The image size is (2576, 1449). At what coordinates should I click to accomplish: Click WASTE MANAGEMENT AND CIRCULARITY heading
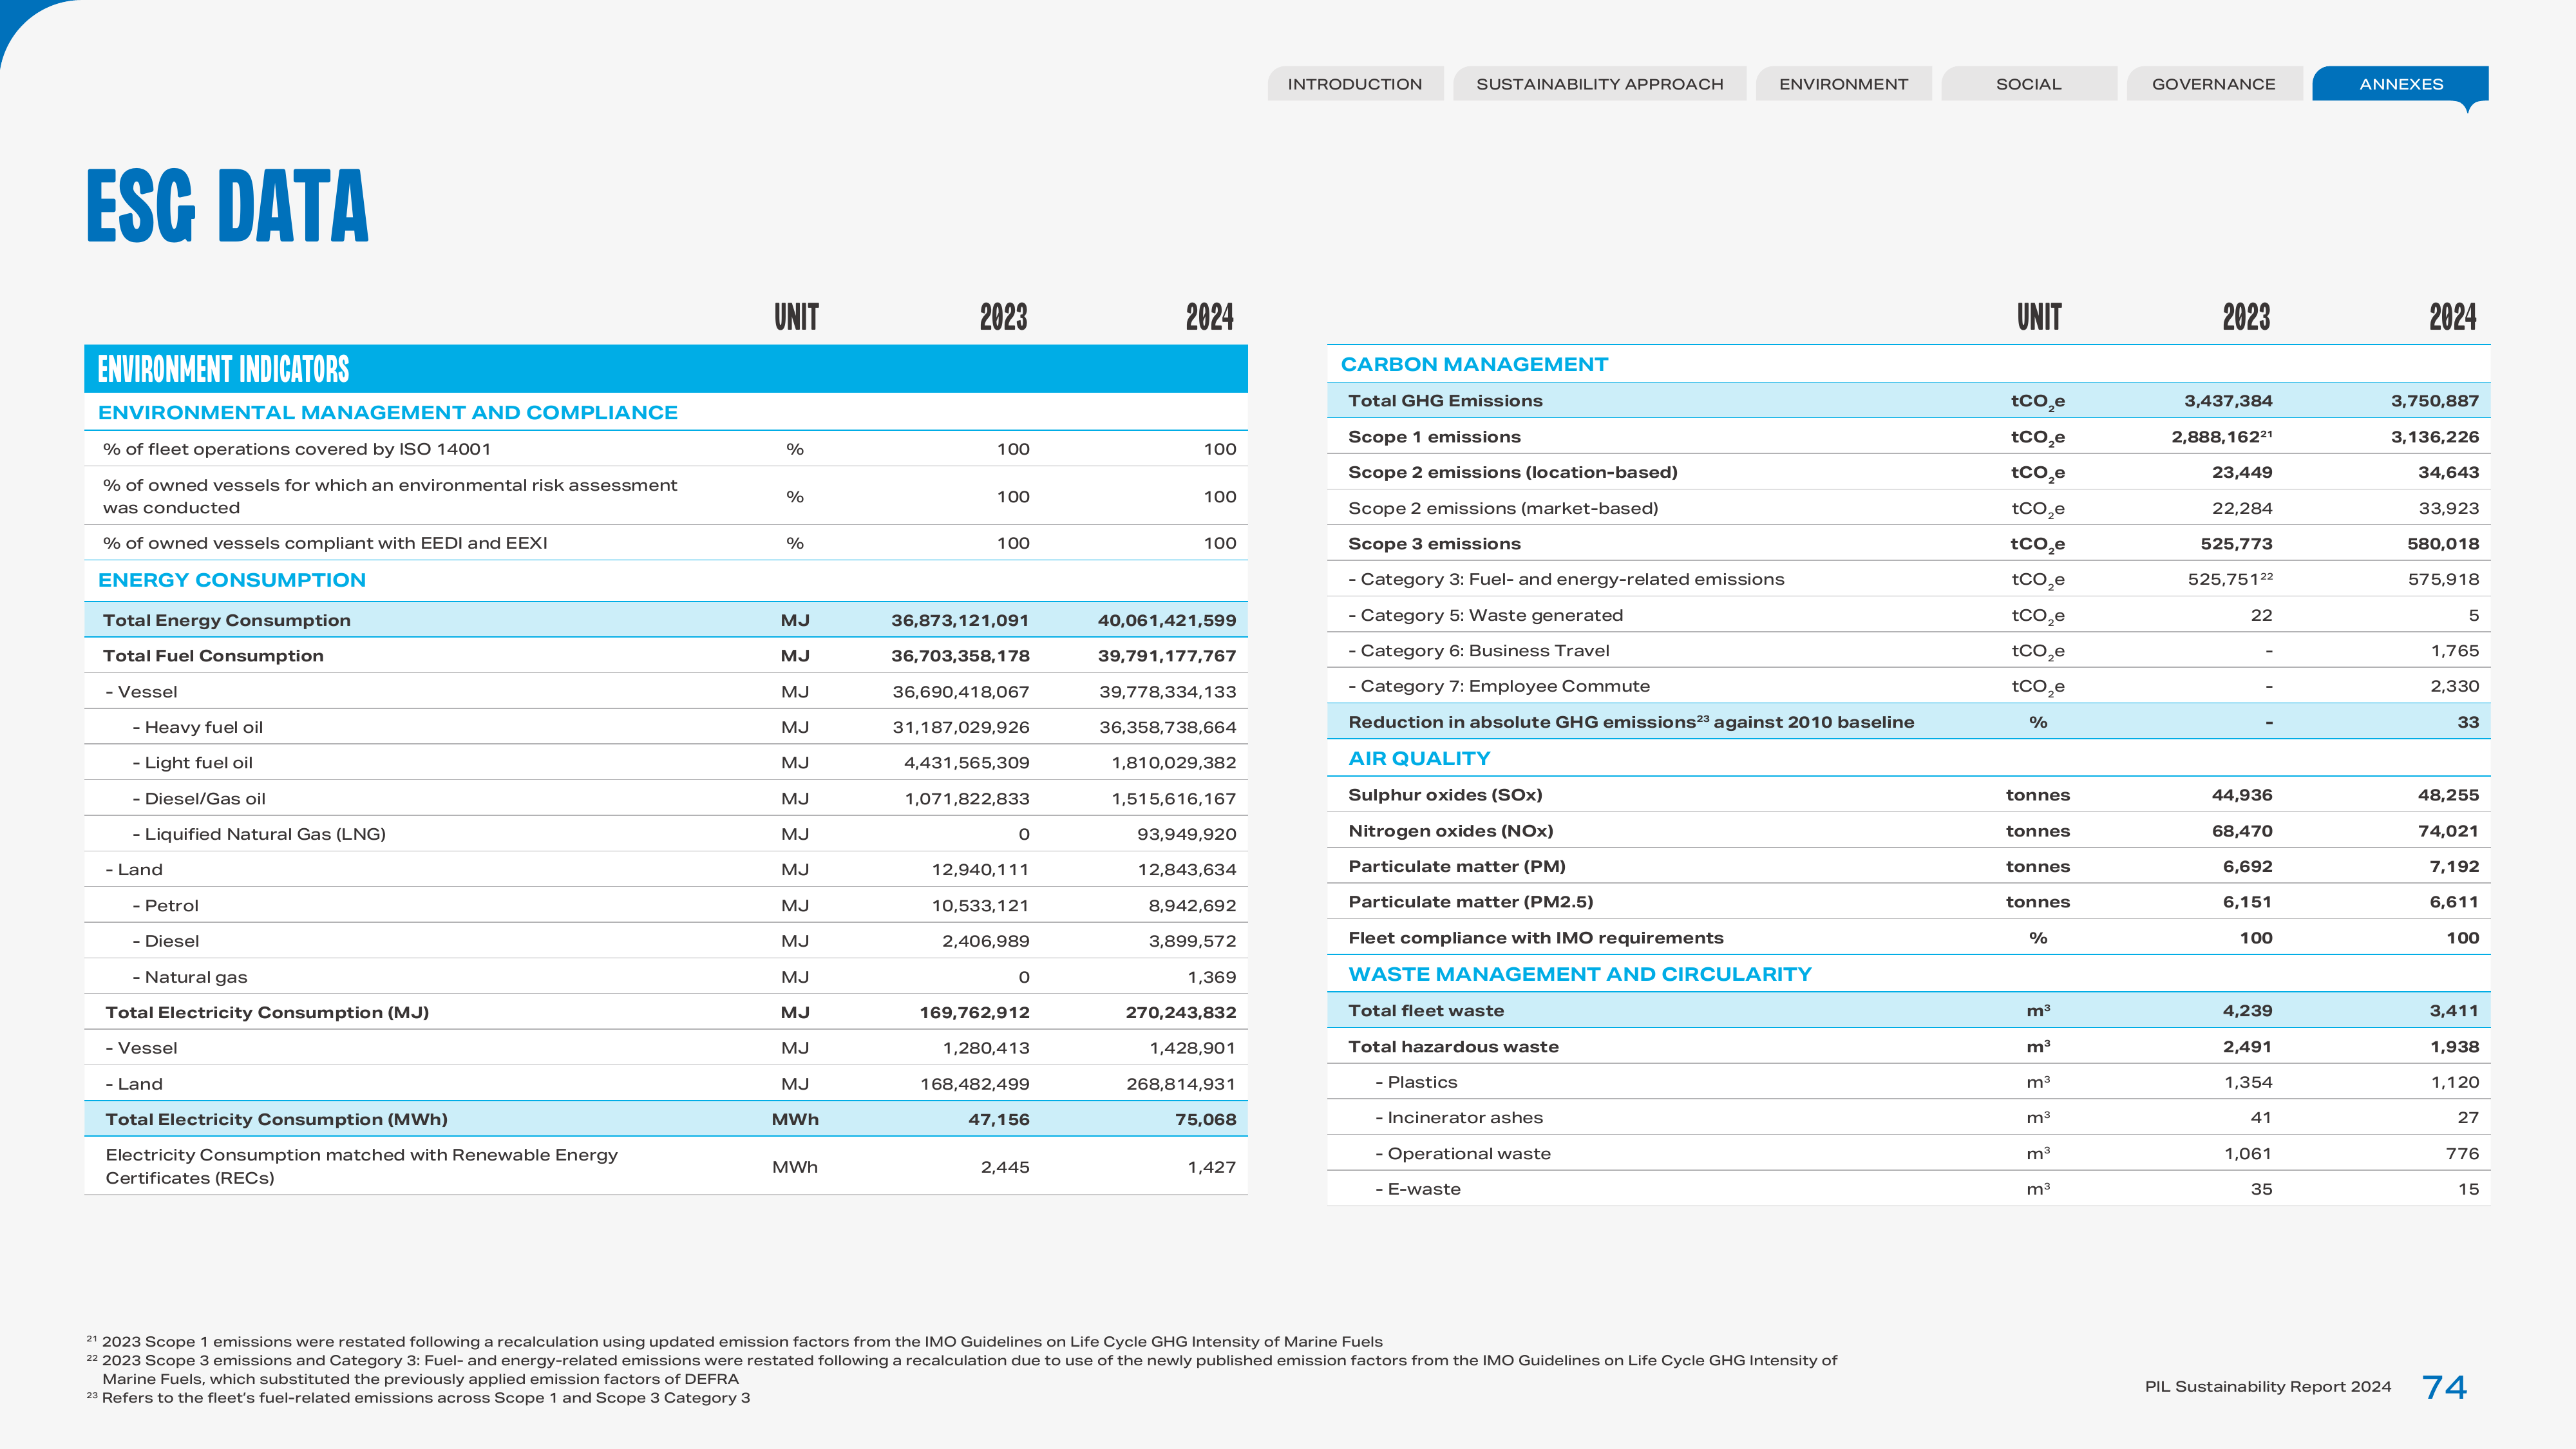1580,974
